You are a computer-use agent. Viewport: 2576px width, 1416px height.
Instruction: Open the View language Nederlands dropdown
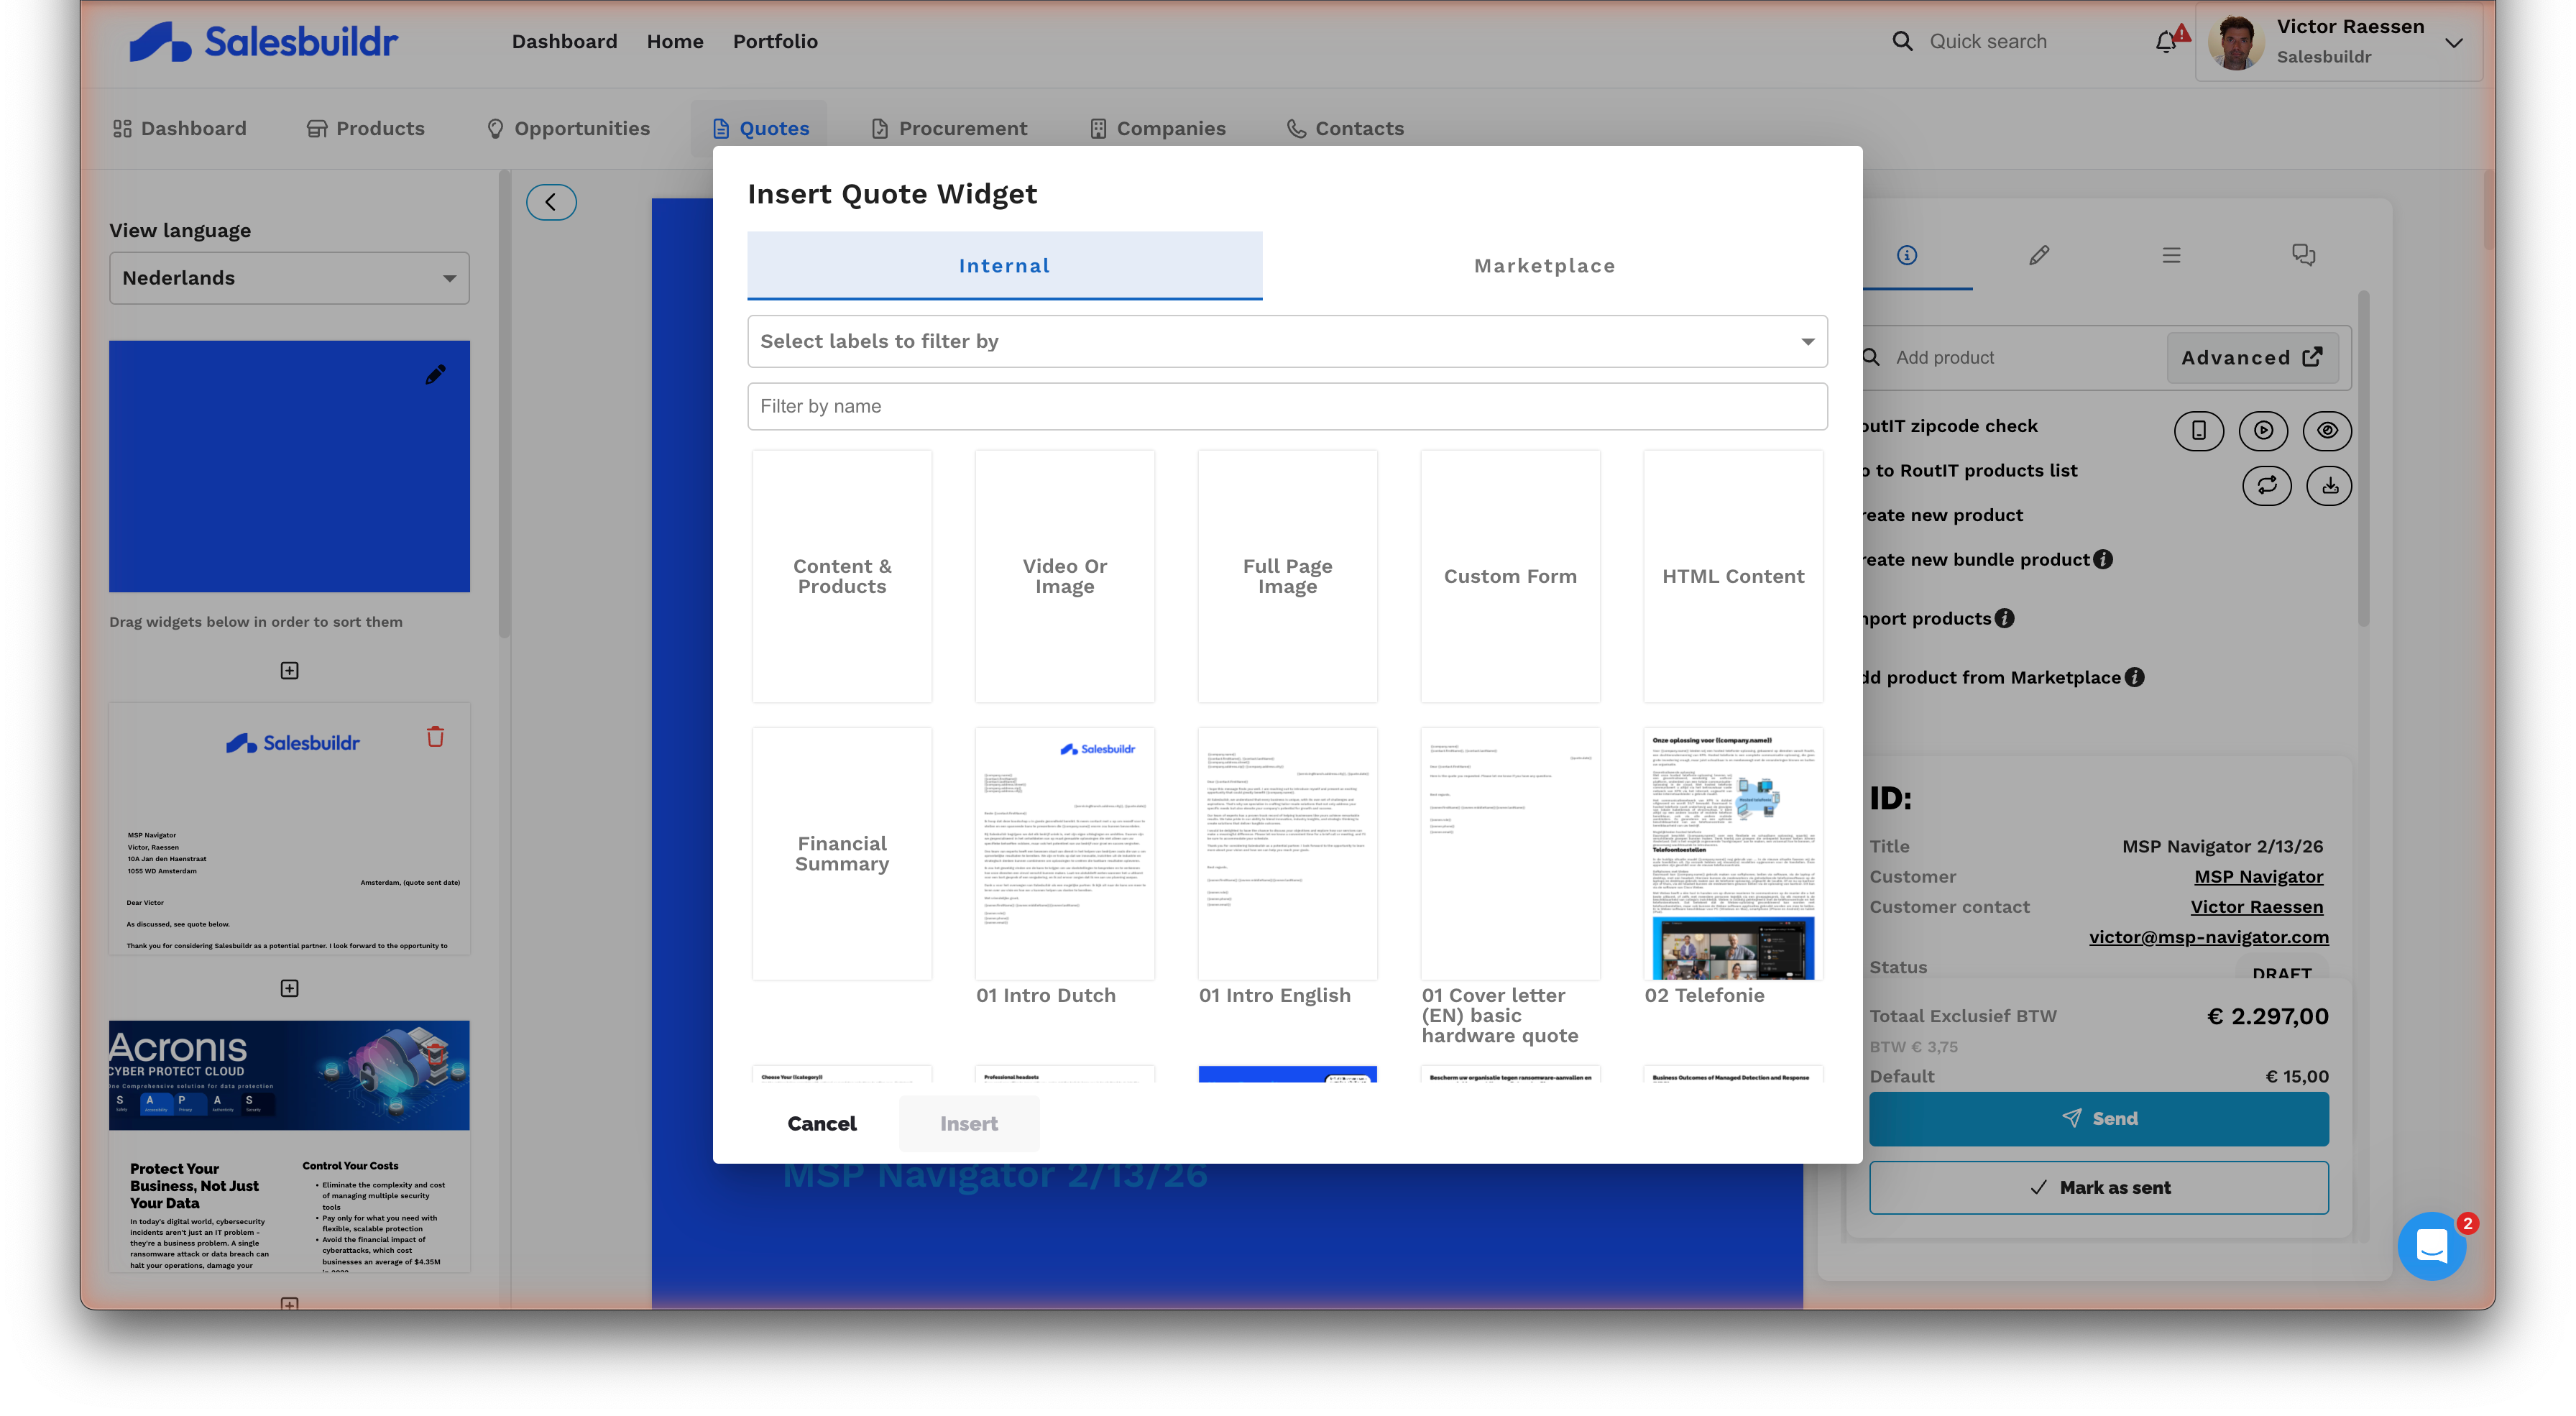pos(289,278)
